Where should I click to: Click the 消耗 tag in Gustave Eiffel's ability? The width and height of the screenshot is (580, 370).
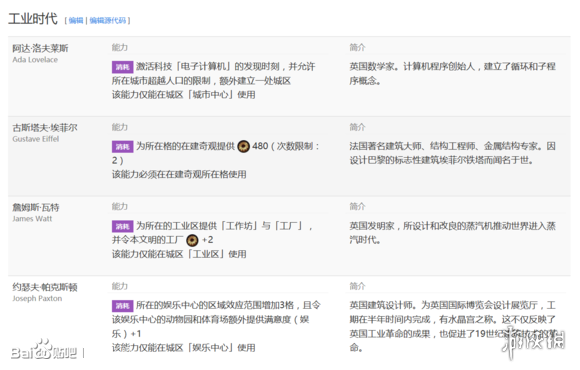(122, 147)
